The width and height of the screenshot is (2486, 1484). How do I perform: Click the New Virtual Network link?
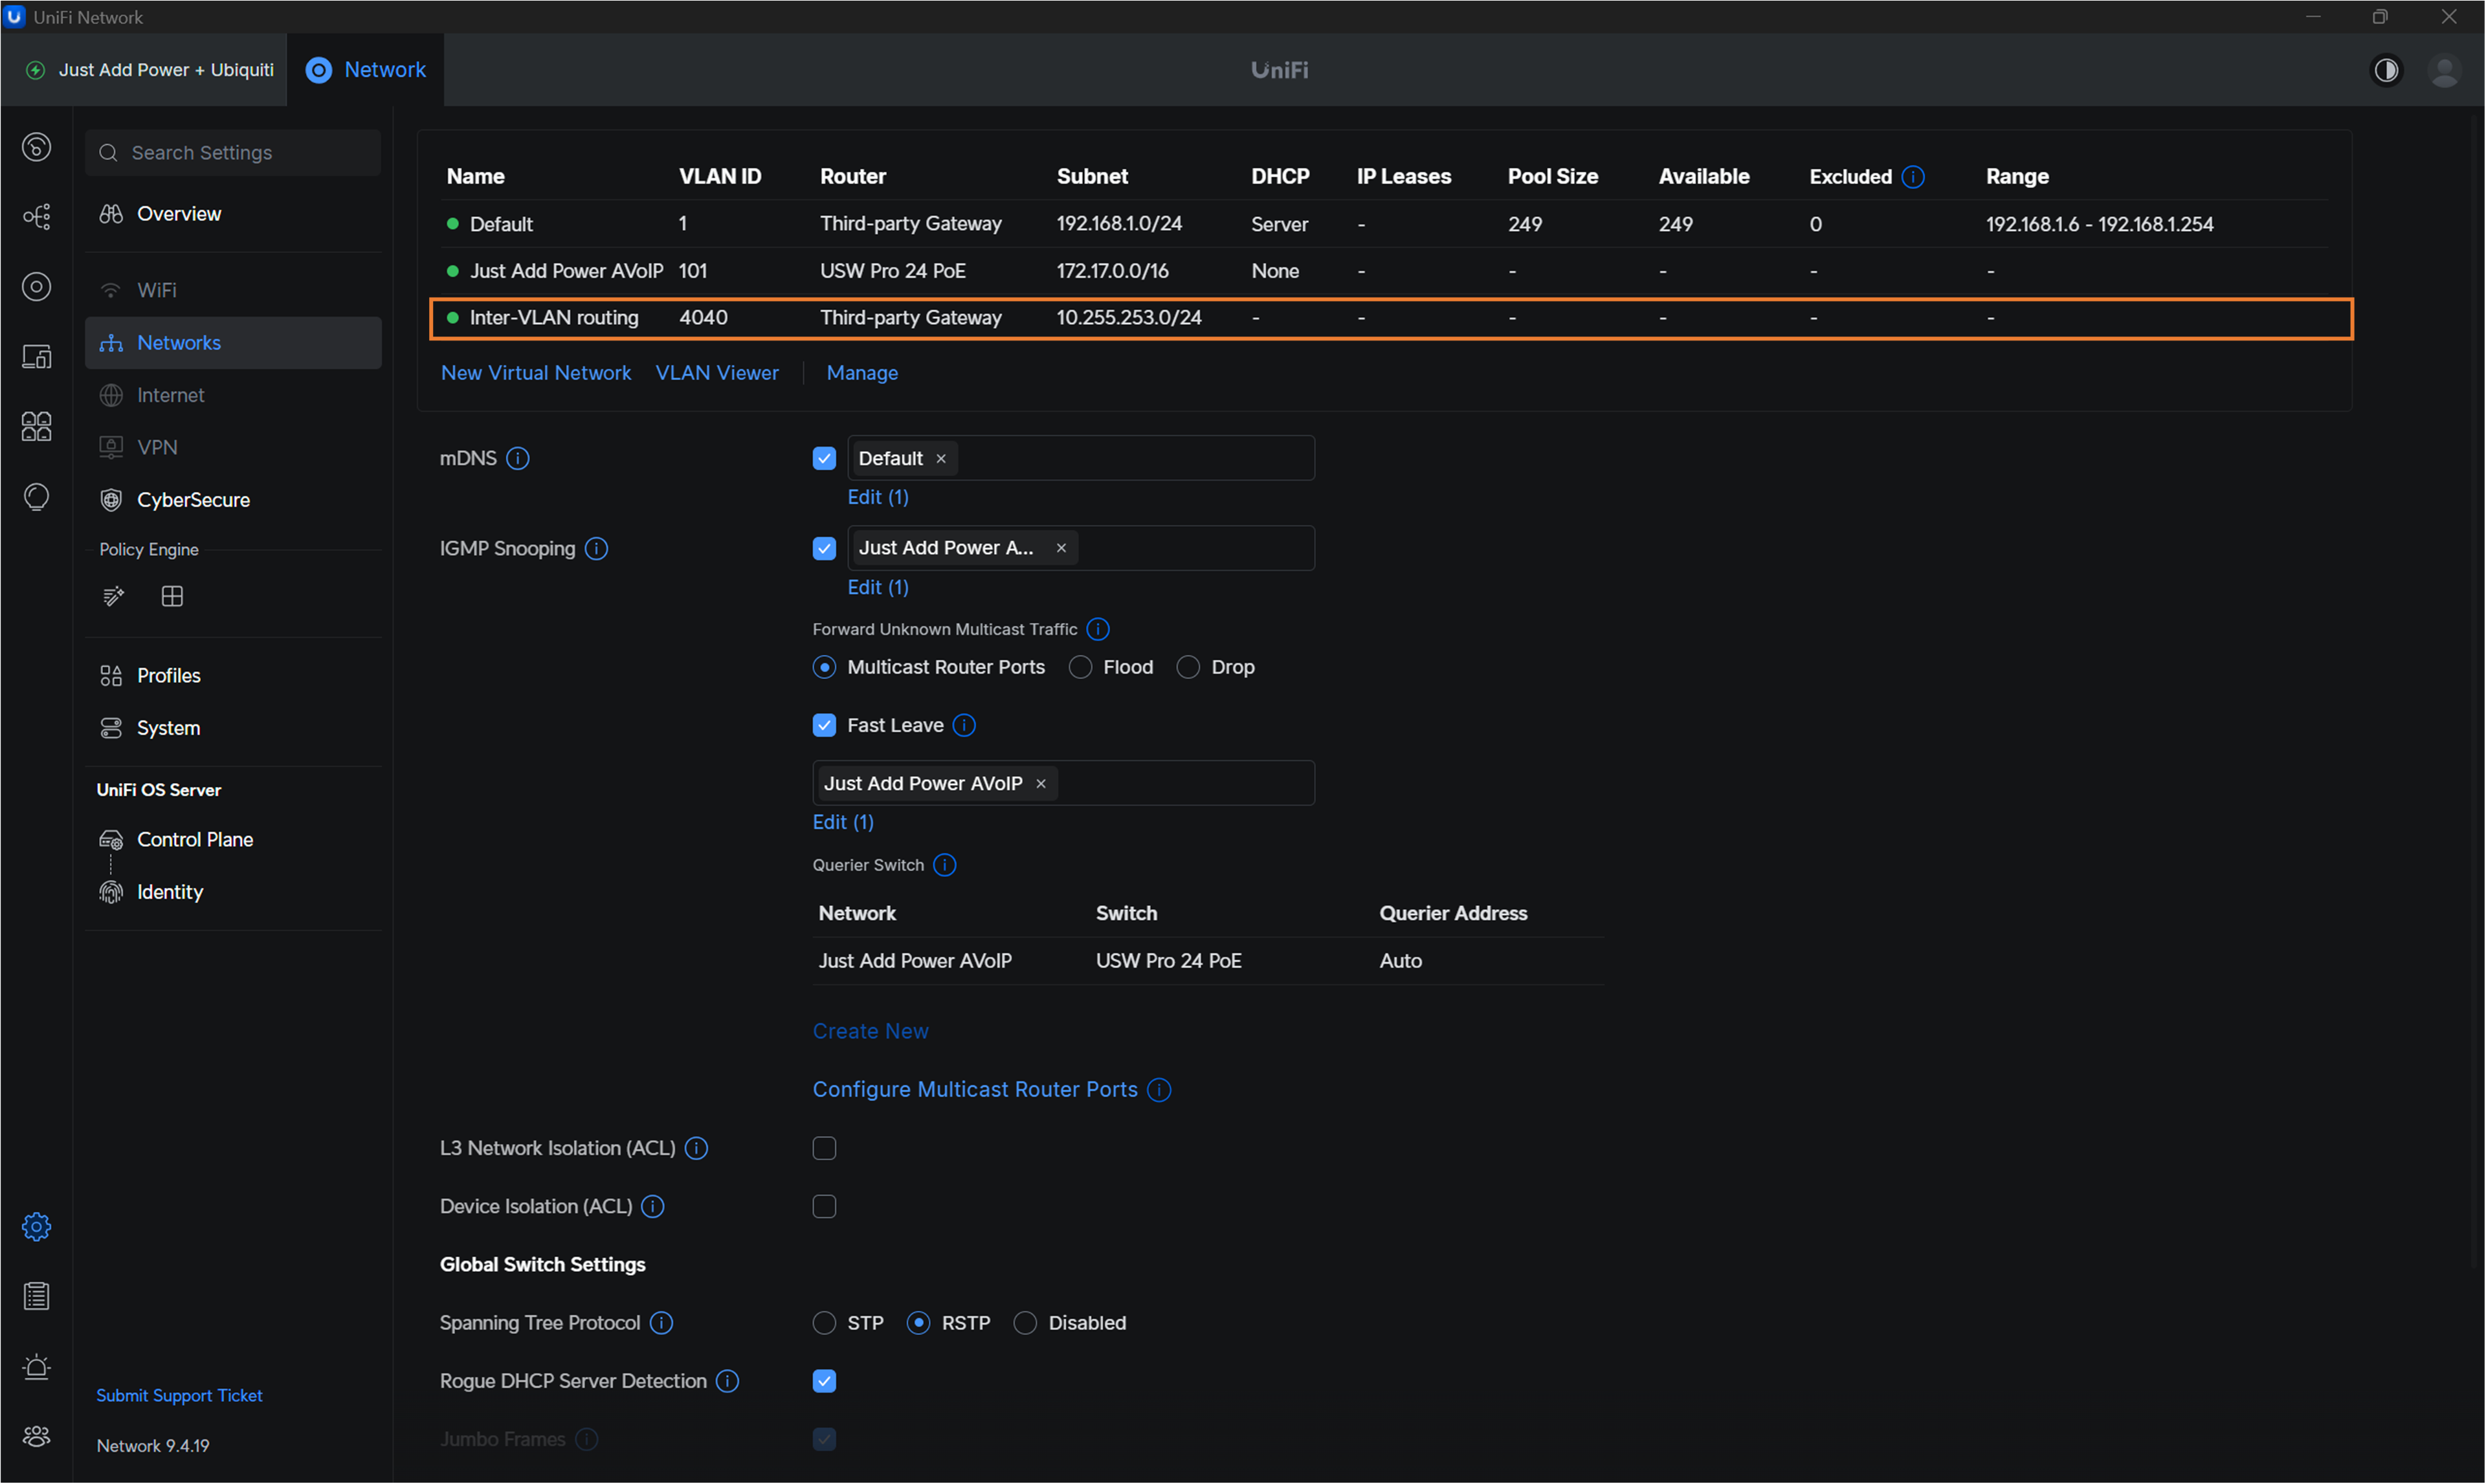coord(536,373)
